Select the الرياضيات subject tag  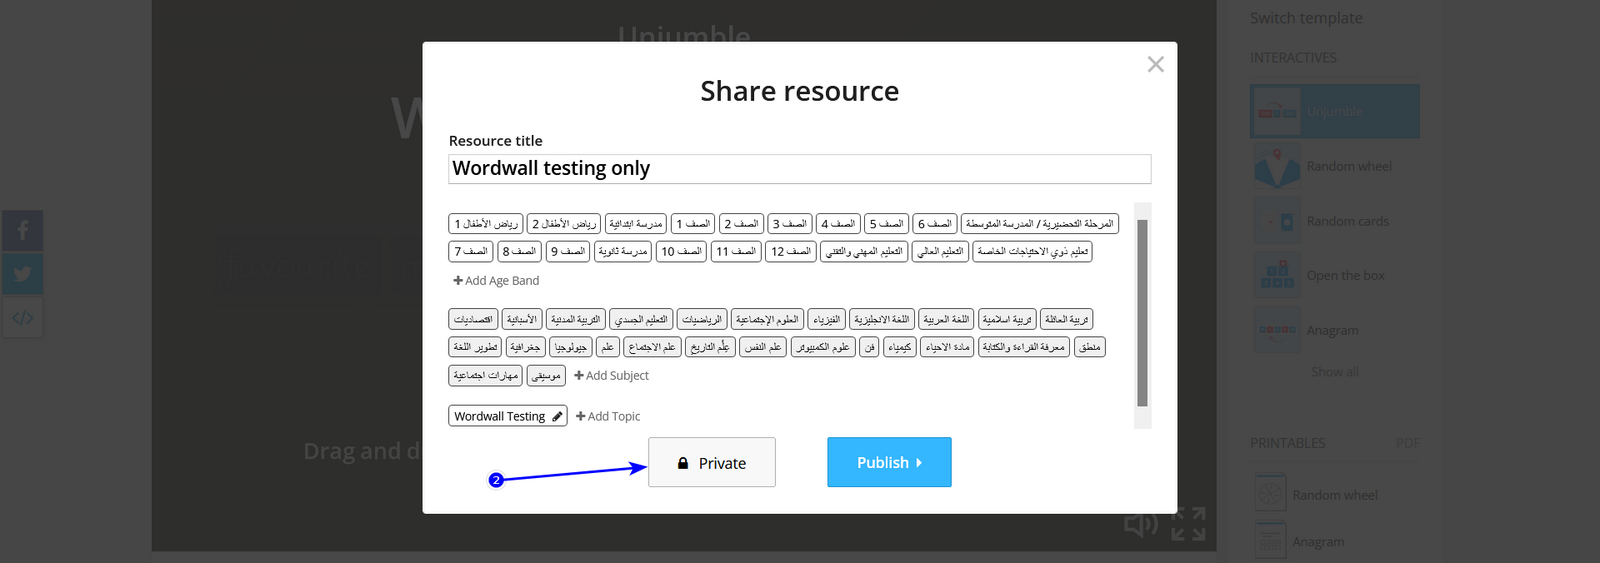click(702, 320)
